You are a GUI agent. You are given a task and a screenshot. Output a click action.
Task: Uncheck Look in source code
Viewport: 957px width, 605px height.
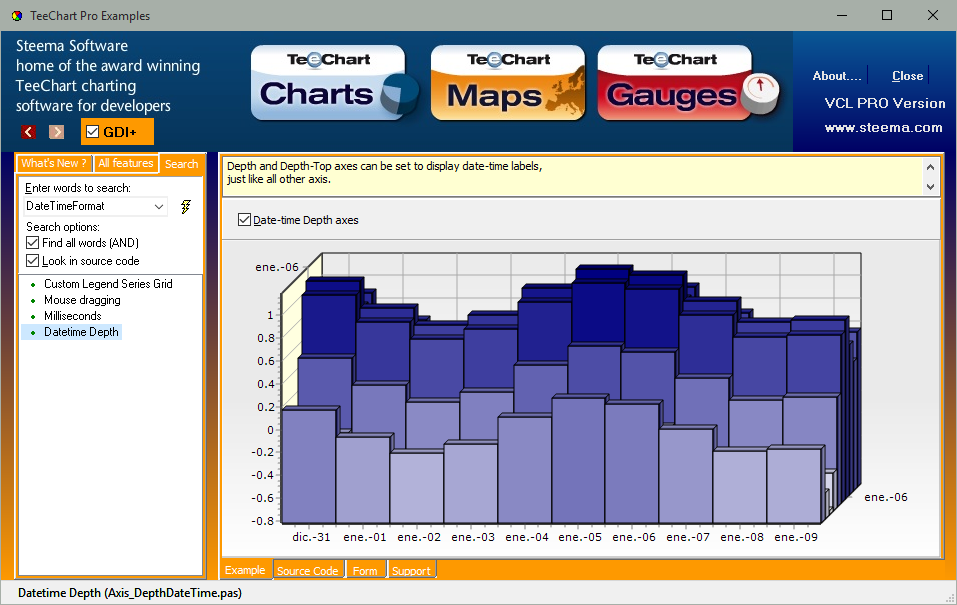(x=33, y=261)
